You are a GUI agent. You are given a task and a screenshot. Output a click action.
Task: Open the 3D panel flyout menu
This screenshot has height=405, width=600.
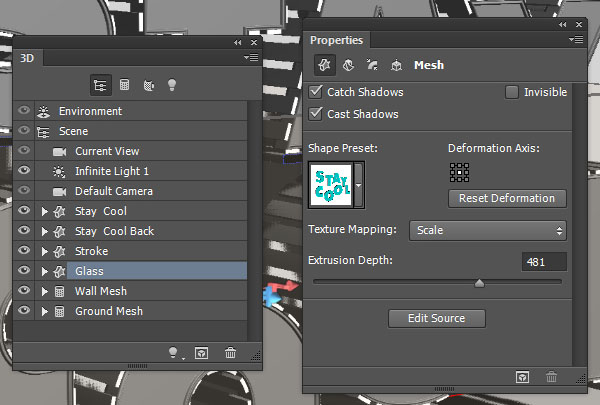pos(251,57)
